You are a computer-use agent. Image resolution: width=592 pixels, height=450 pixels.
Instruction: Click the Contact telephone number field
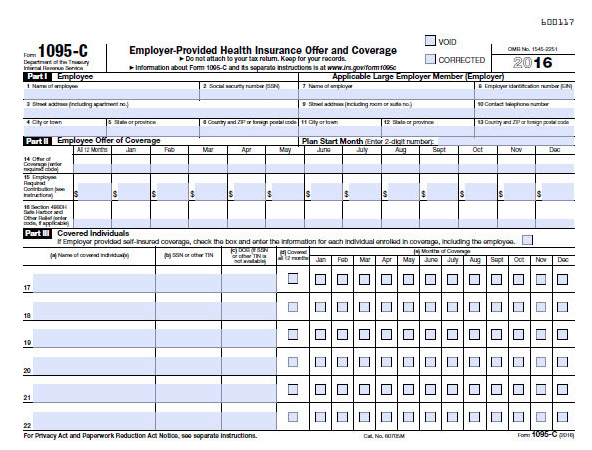(x=525, y=112)
